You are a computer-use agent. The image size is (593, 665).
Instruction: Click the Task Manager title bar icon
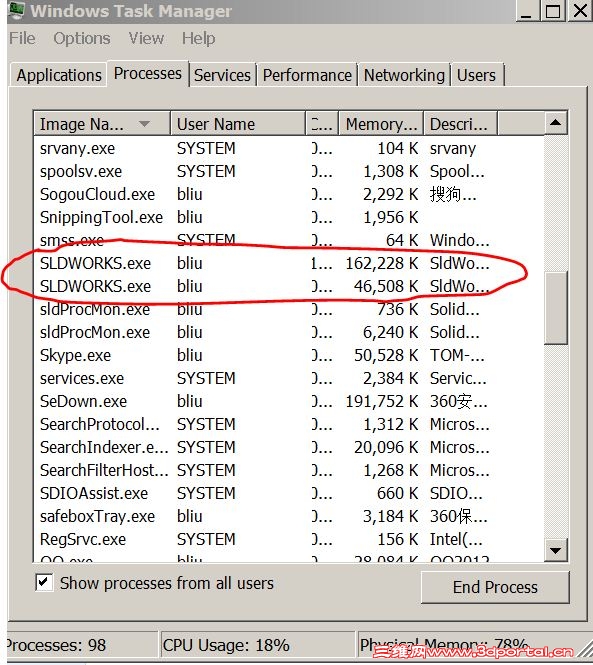click(16, 10)
